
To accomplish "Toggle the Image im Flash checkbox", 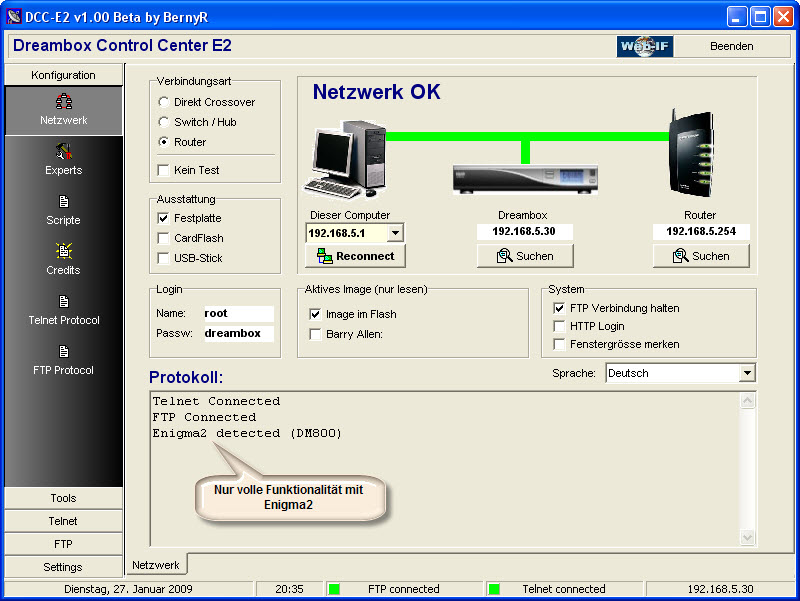I will [315, 314].
